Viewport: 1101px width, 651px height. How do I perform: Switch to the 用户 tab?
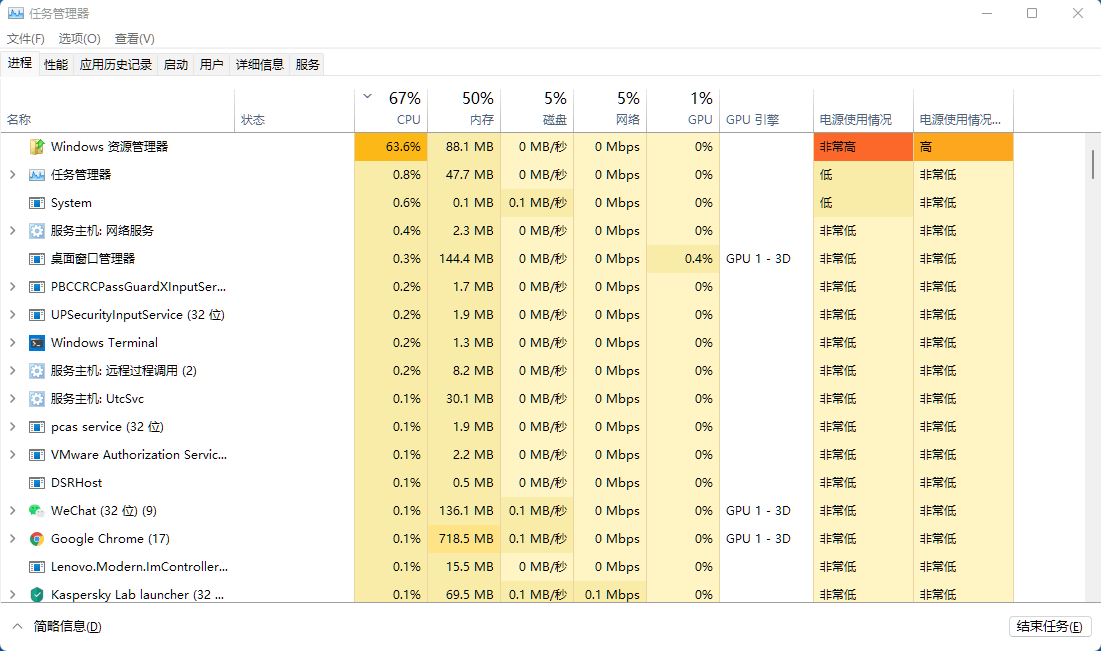211,65
